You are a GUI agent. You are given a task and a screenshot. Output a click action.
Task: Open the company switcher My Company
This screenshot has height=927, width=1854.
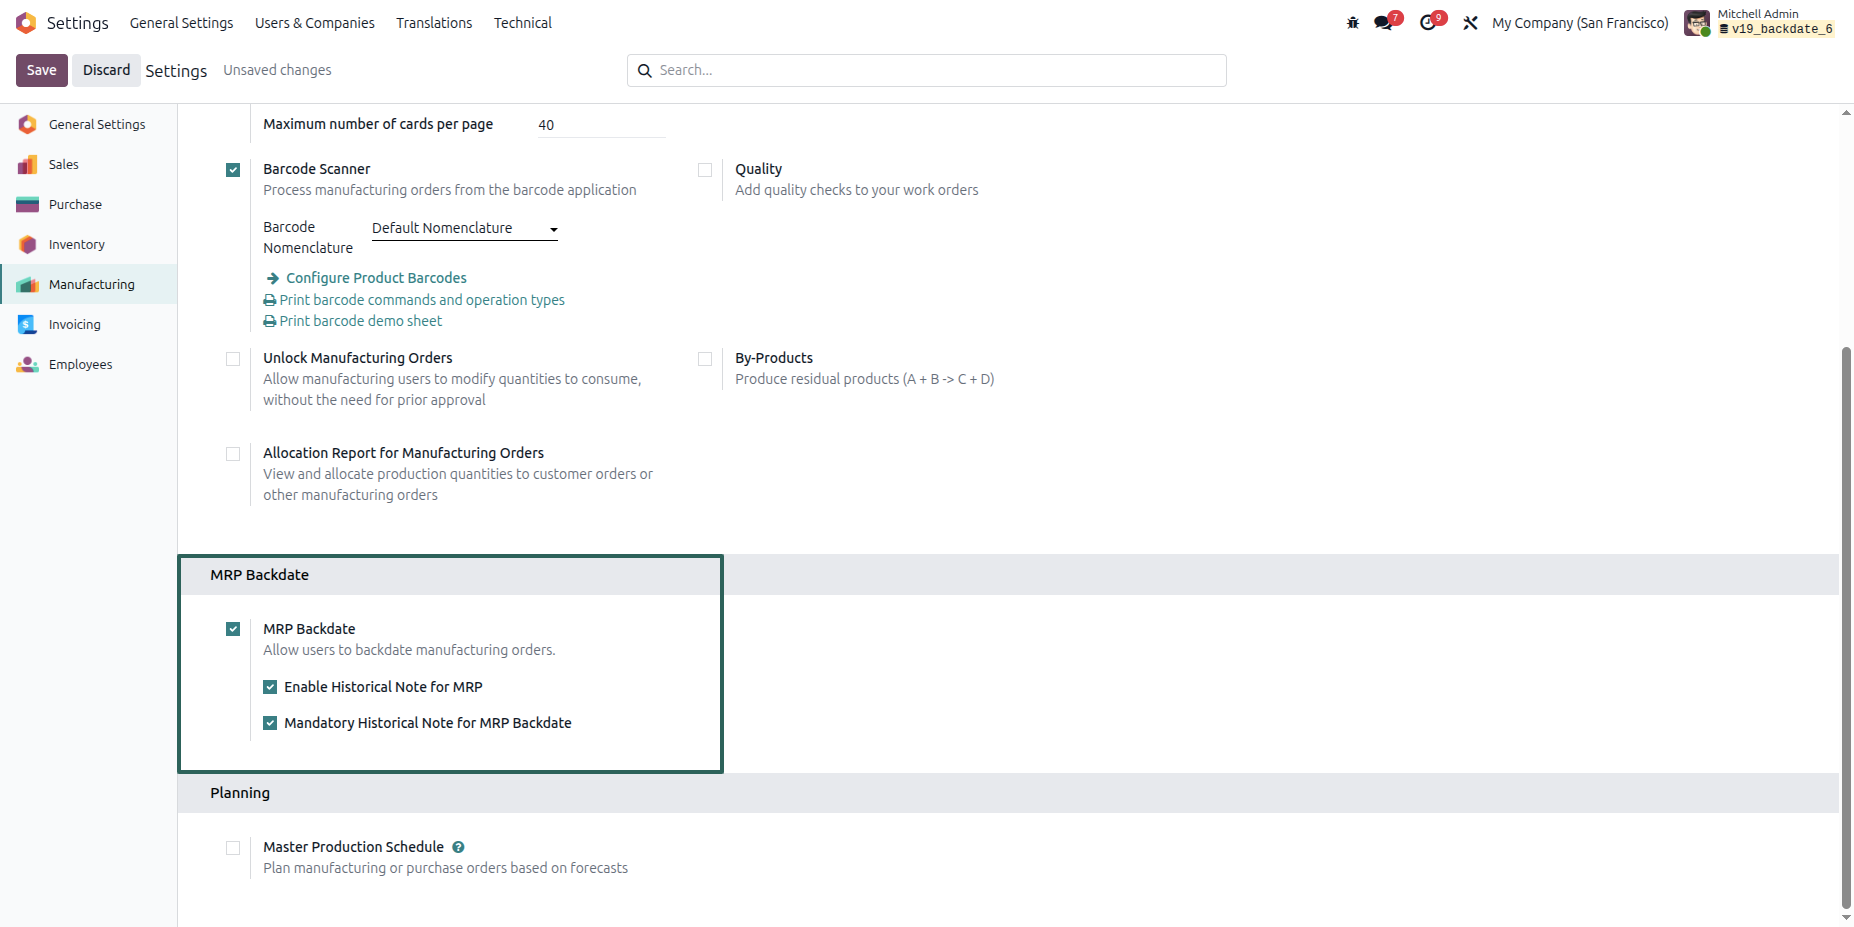click(1580, 23)
